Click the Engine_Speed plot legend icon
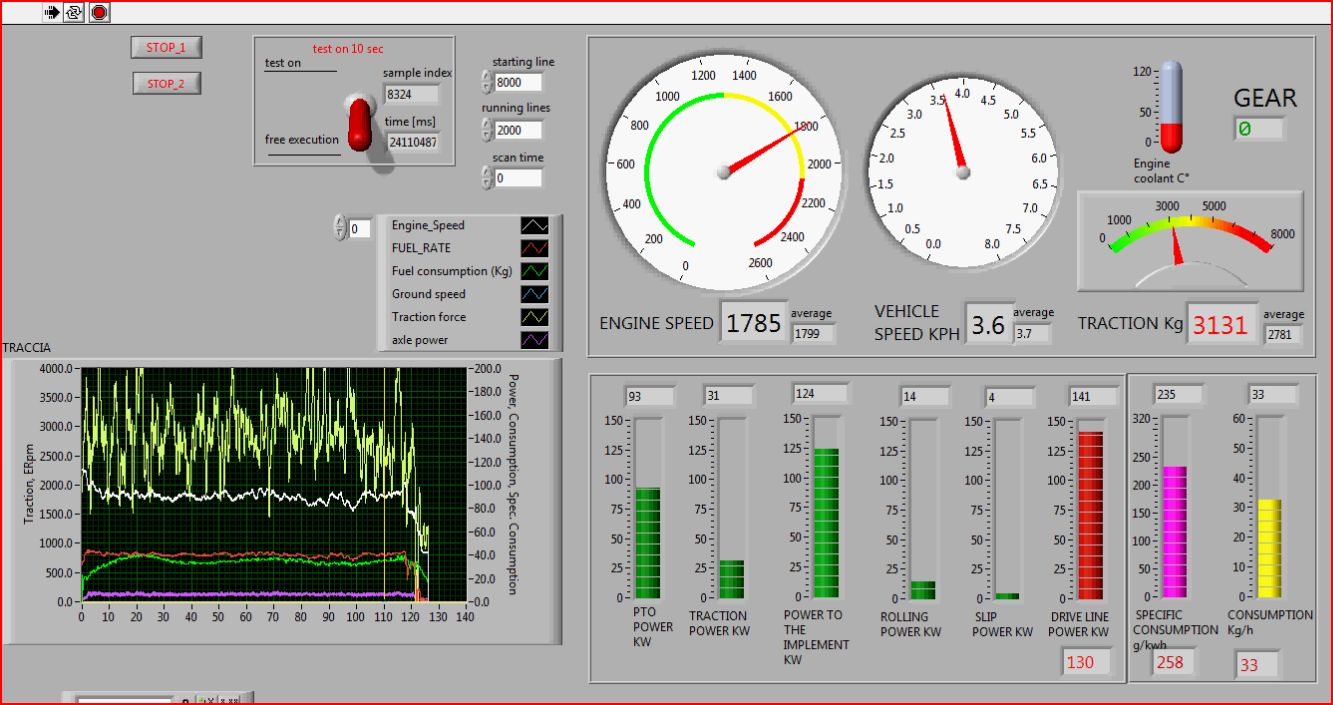Image resolution: width=1333 pixels, height=705 pixels. tap(534, 226)
